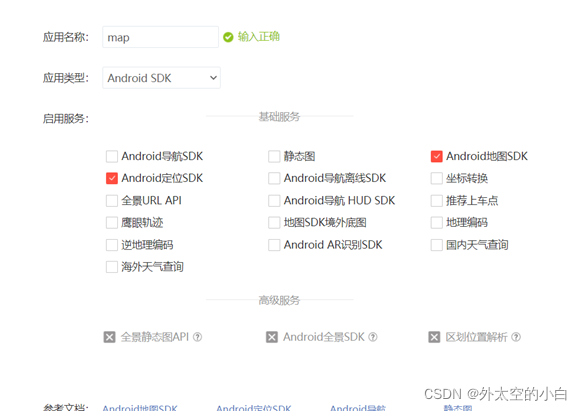
Task: Click the 输入正确 validation text
Action: coord(259,37)
